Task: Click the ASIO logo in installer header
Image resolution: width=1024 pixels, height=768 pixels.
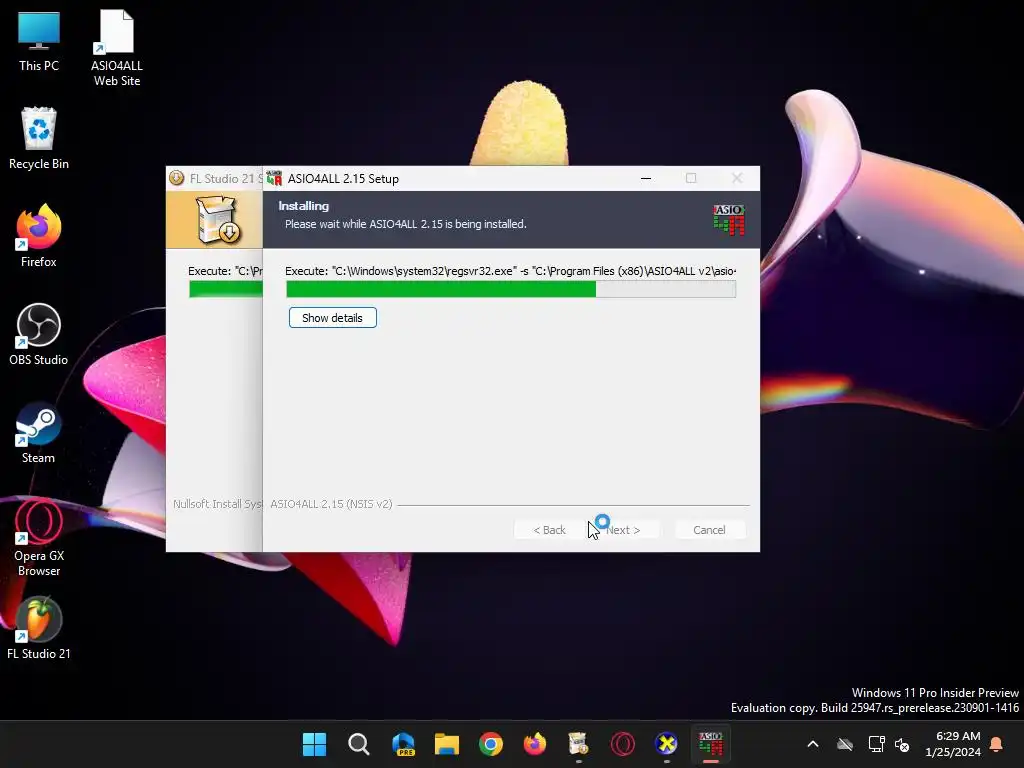Action: 729,219
